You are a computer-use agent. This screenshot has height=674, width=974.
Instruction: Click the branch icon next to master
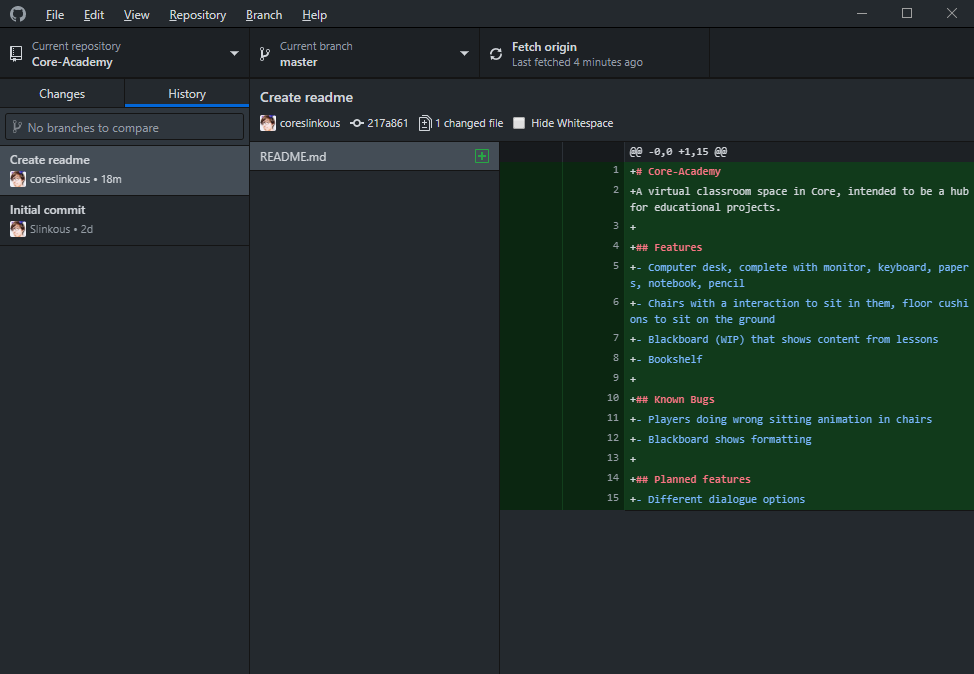pyautogui.click(x=265, y=55)
